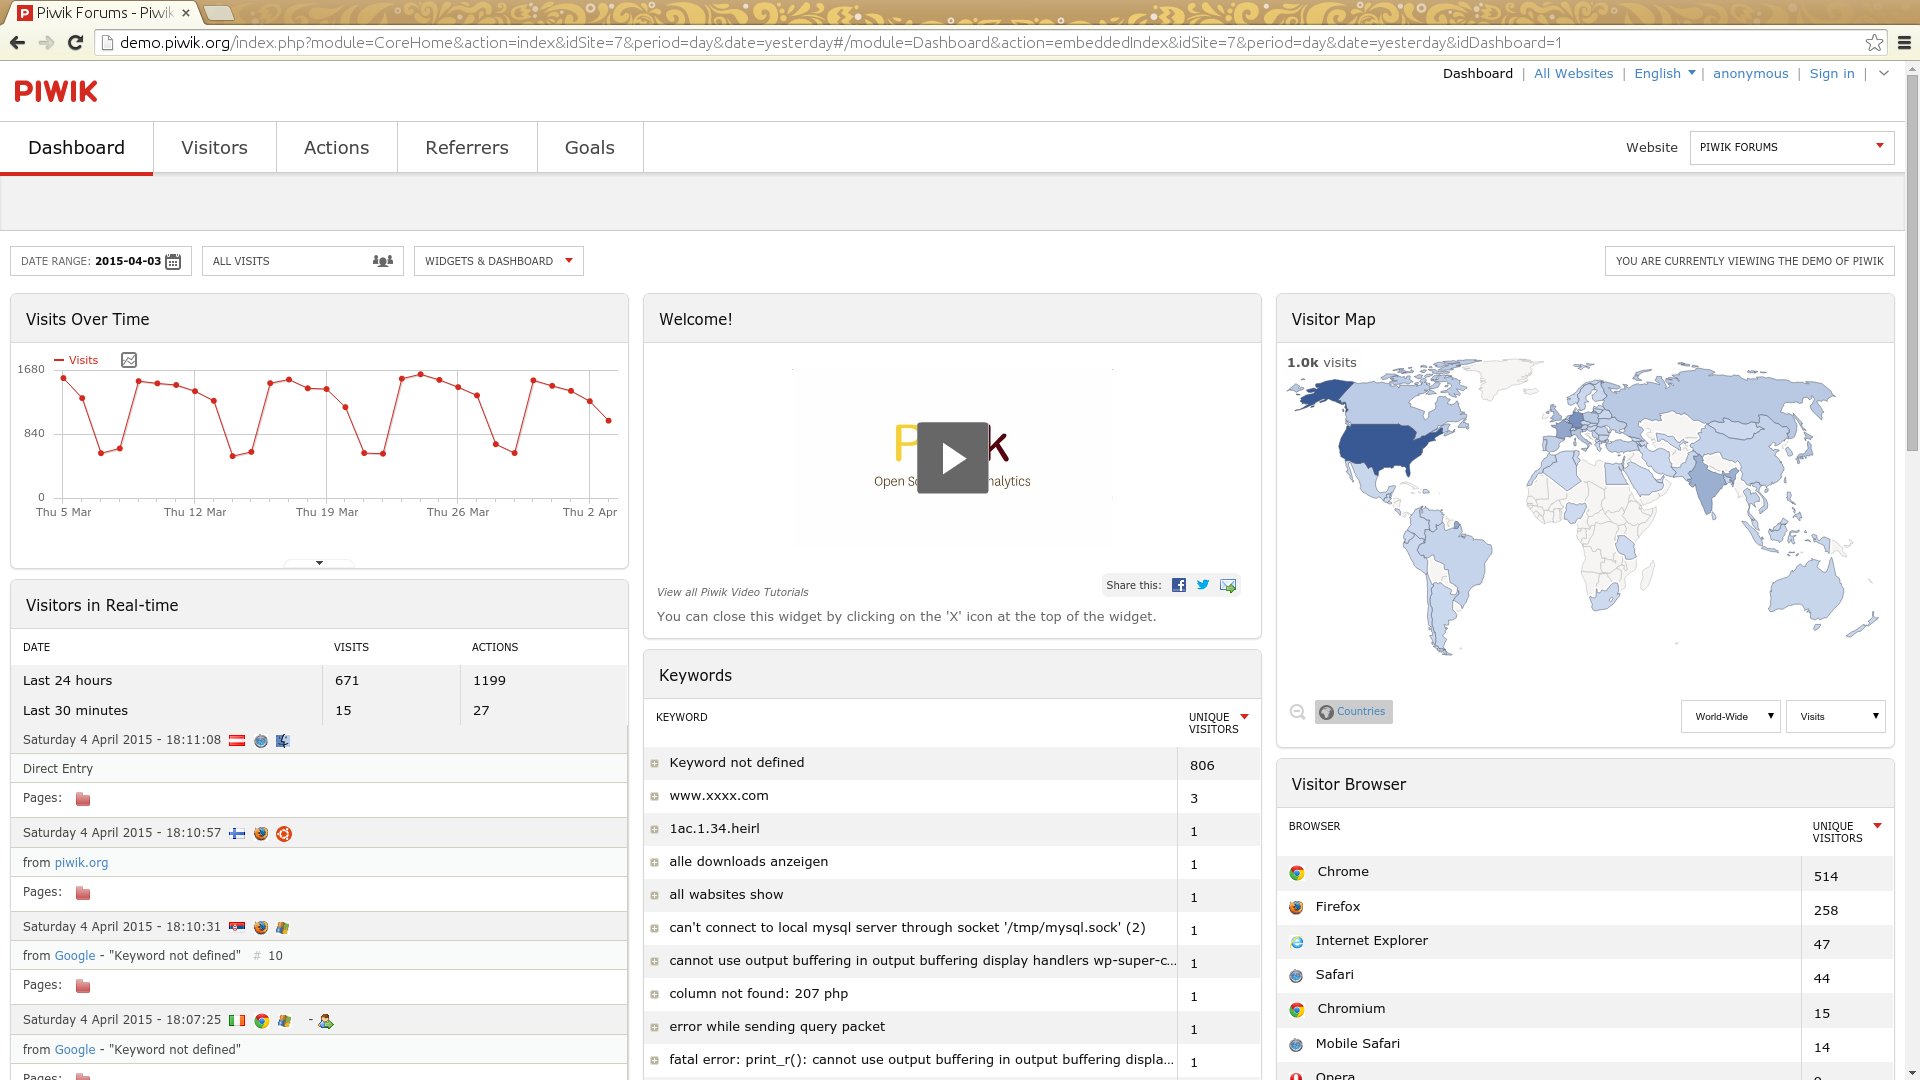
Task: Open the World-Wide region dropdown
Action: pyautogui.click(x=1730, y=716)
